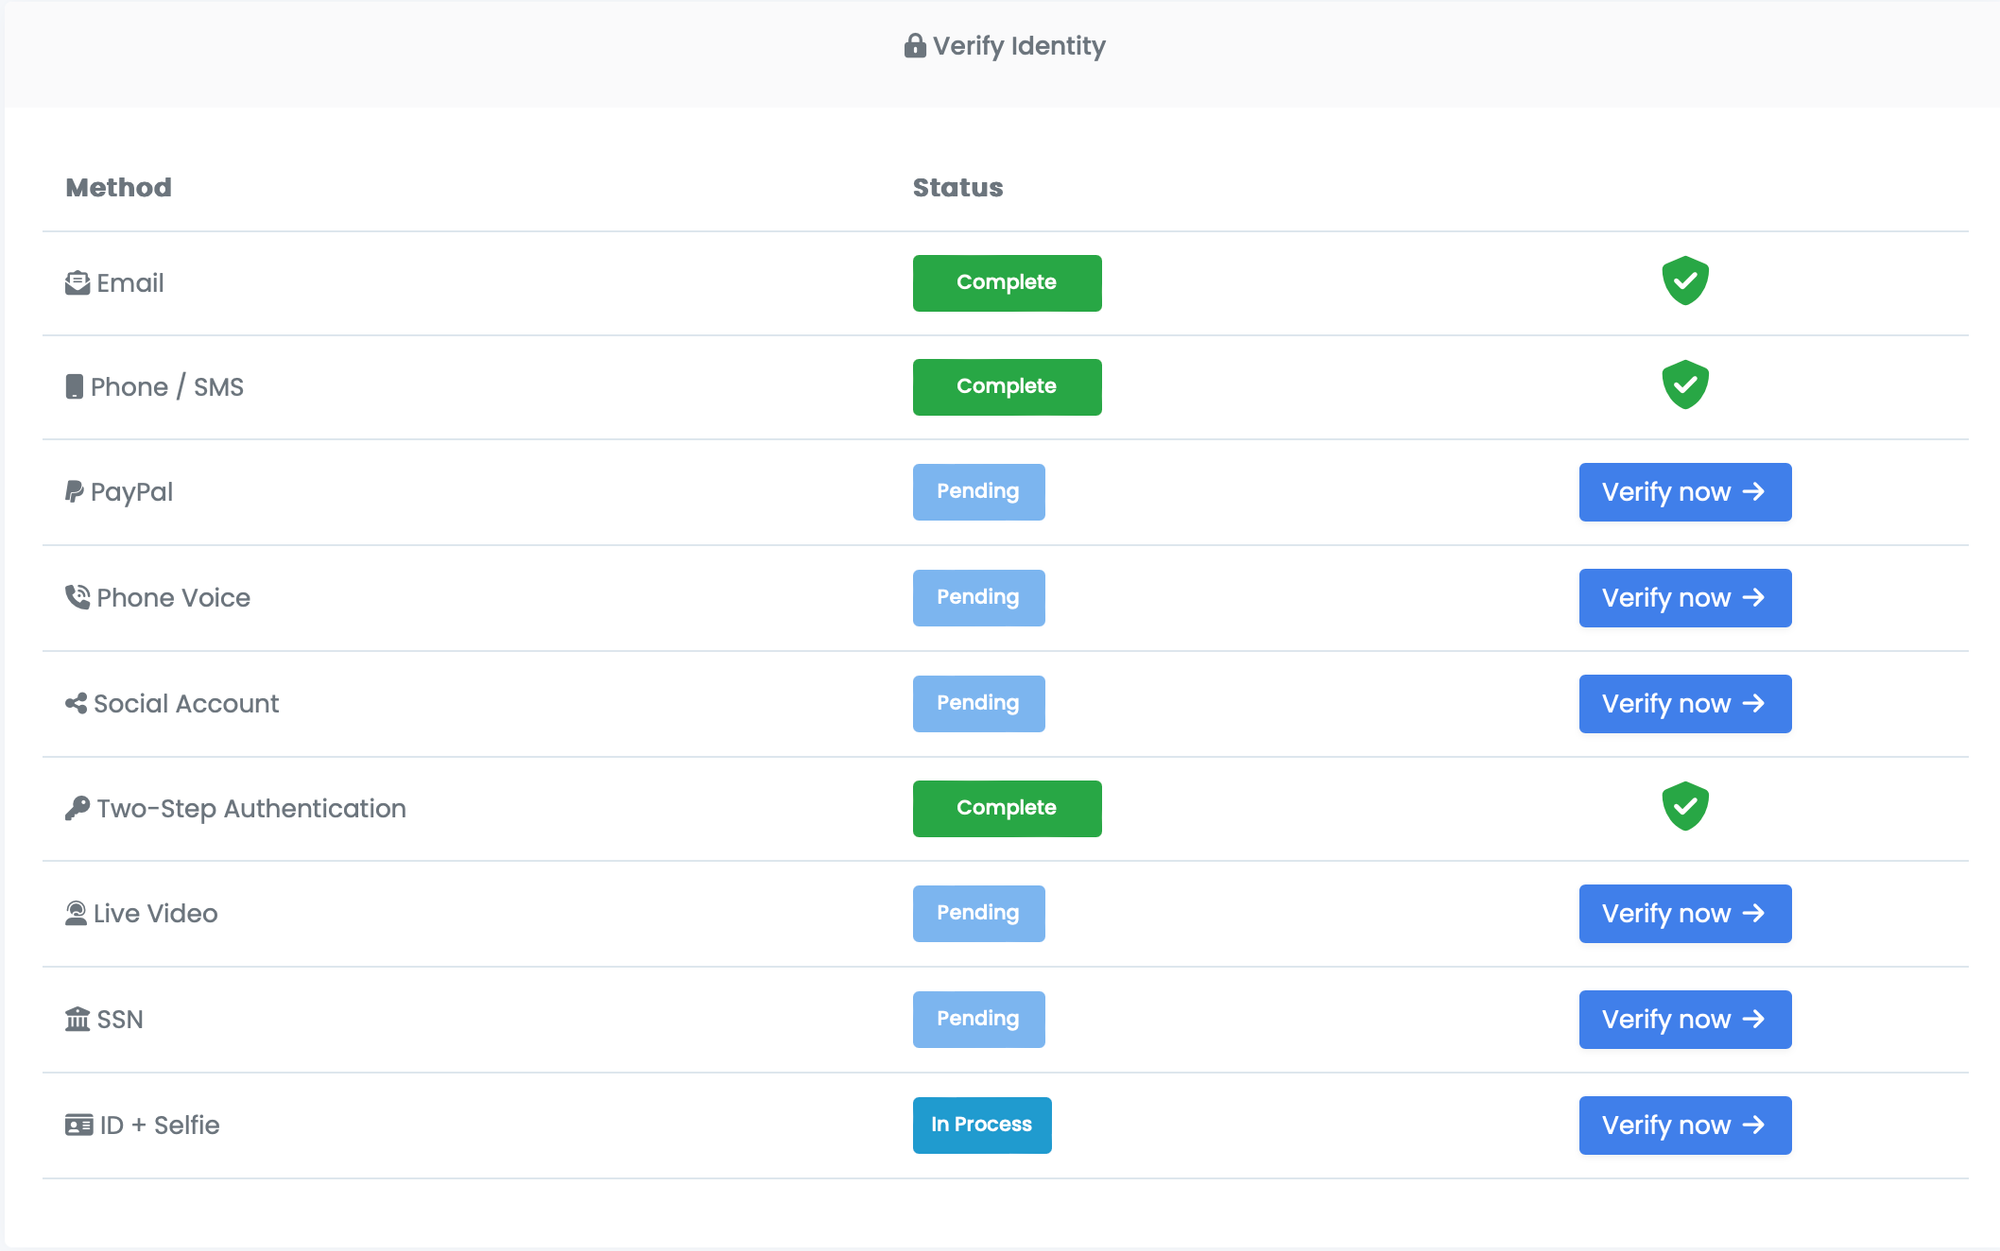Click the ID + Selfie card icon
Image resolution: width=2000 pixels, height=1251 pixels.
[78, 1125]
